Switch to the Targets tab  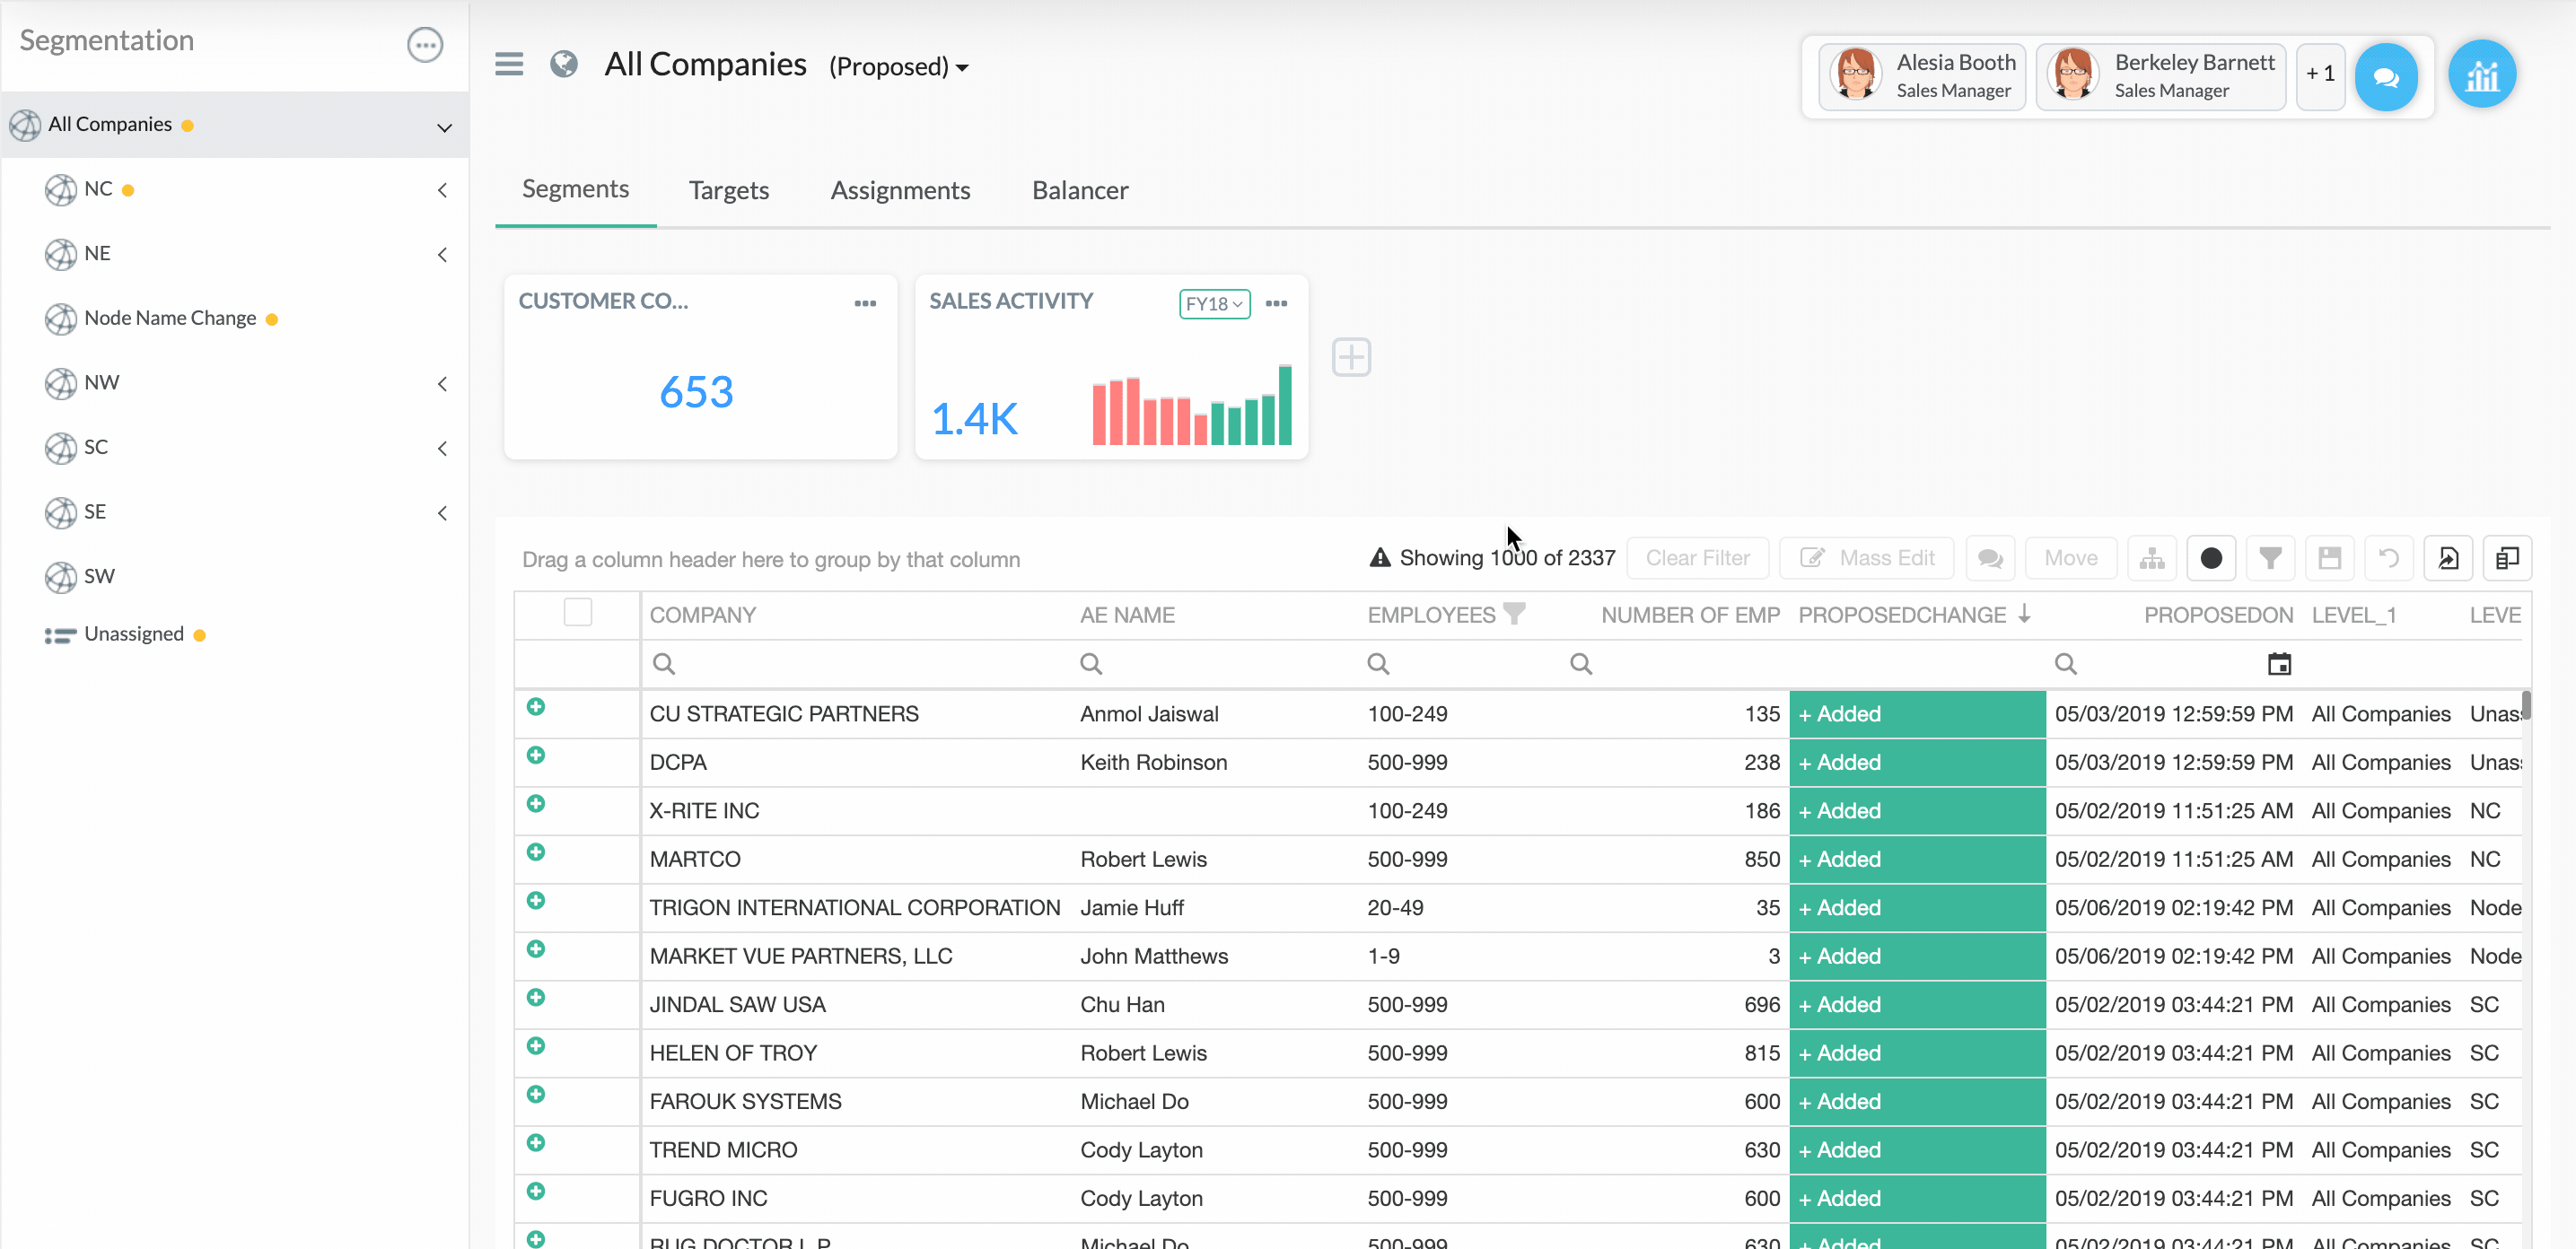728,190
